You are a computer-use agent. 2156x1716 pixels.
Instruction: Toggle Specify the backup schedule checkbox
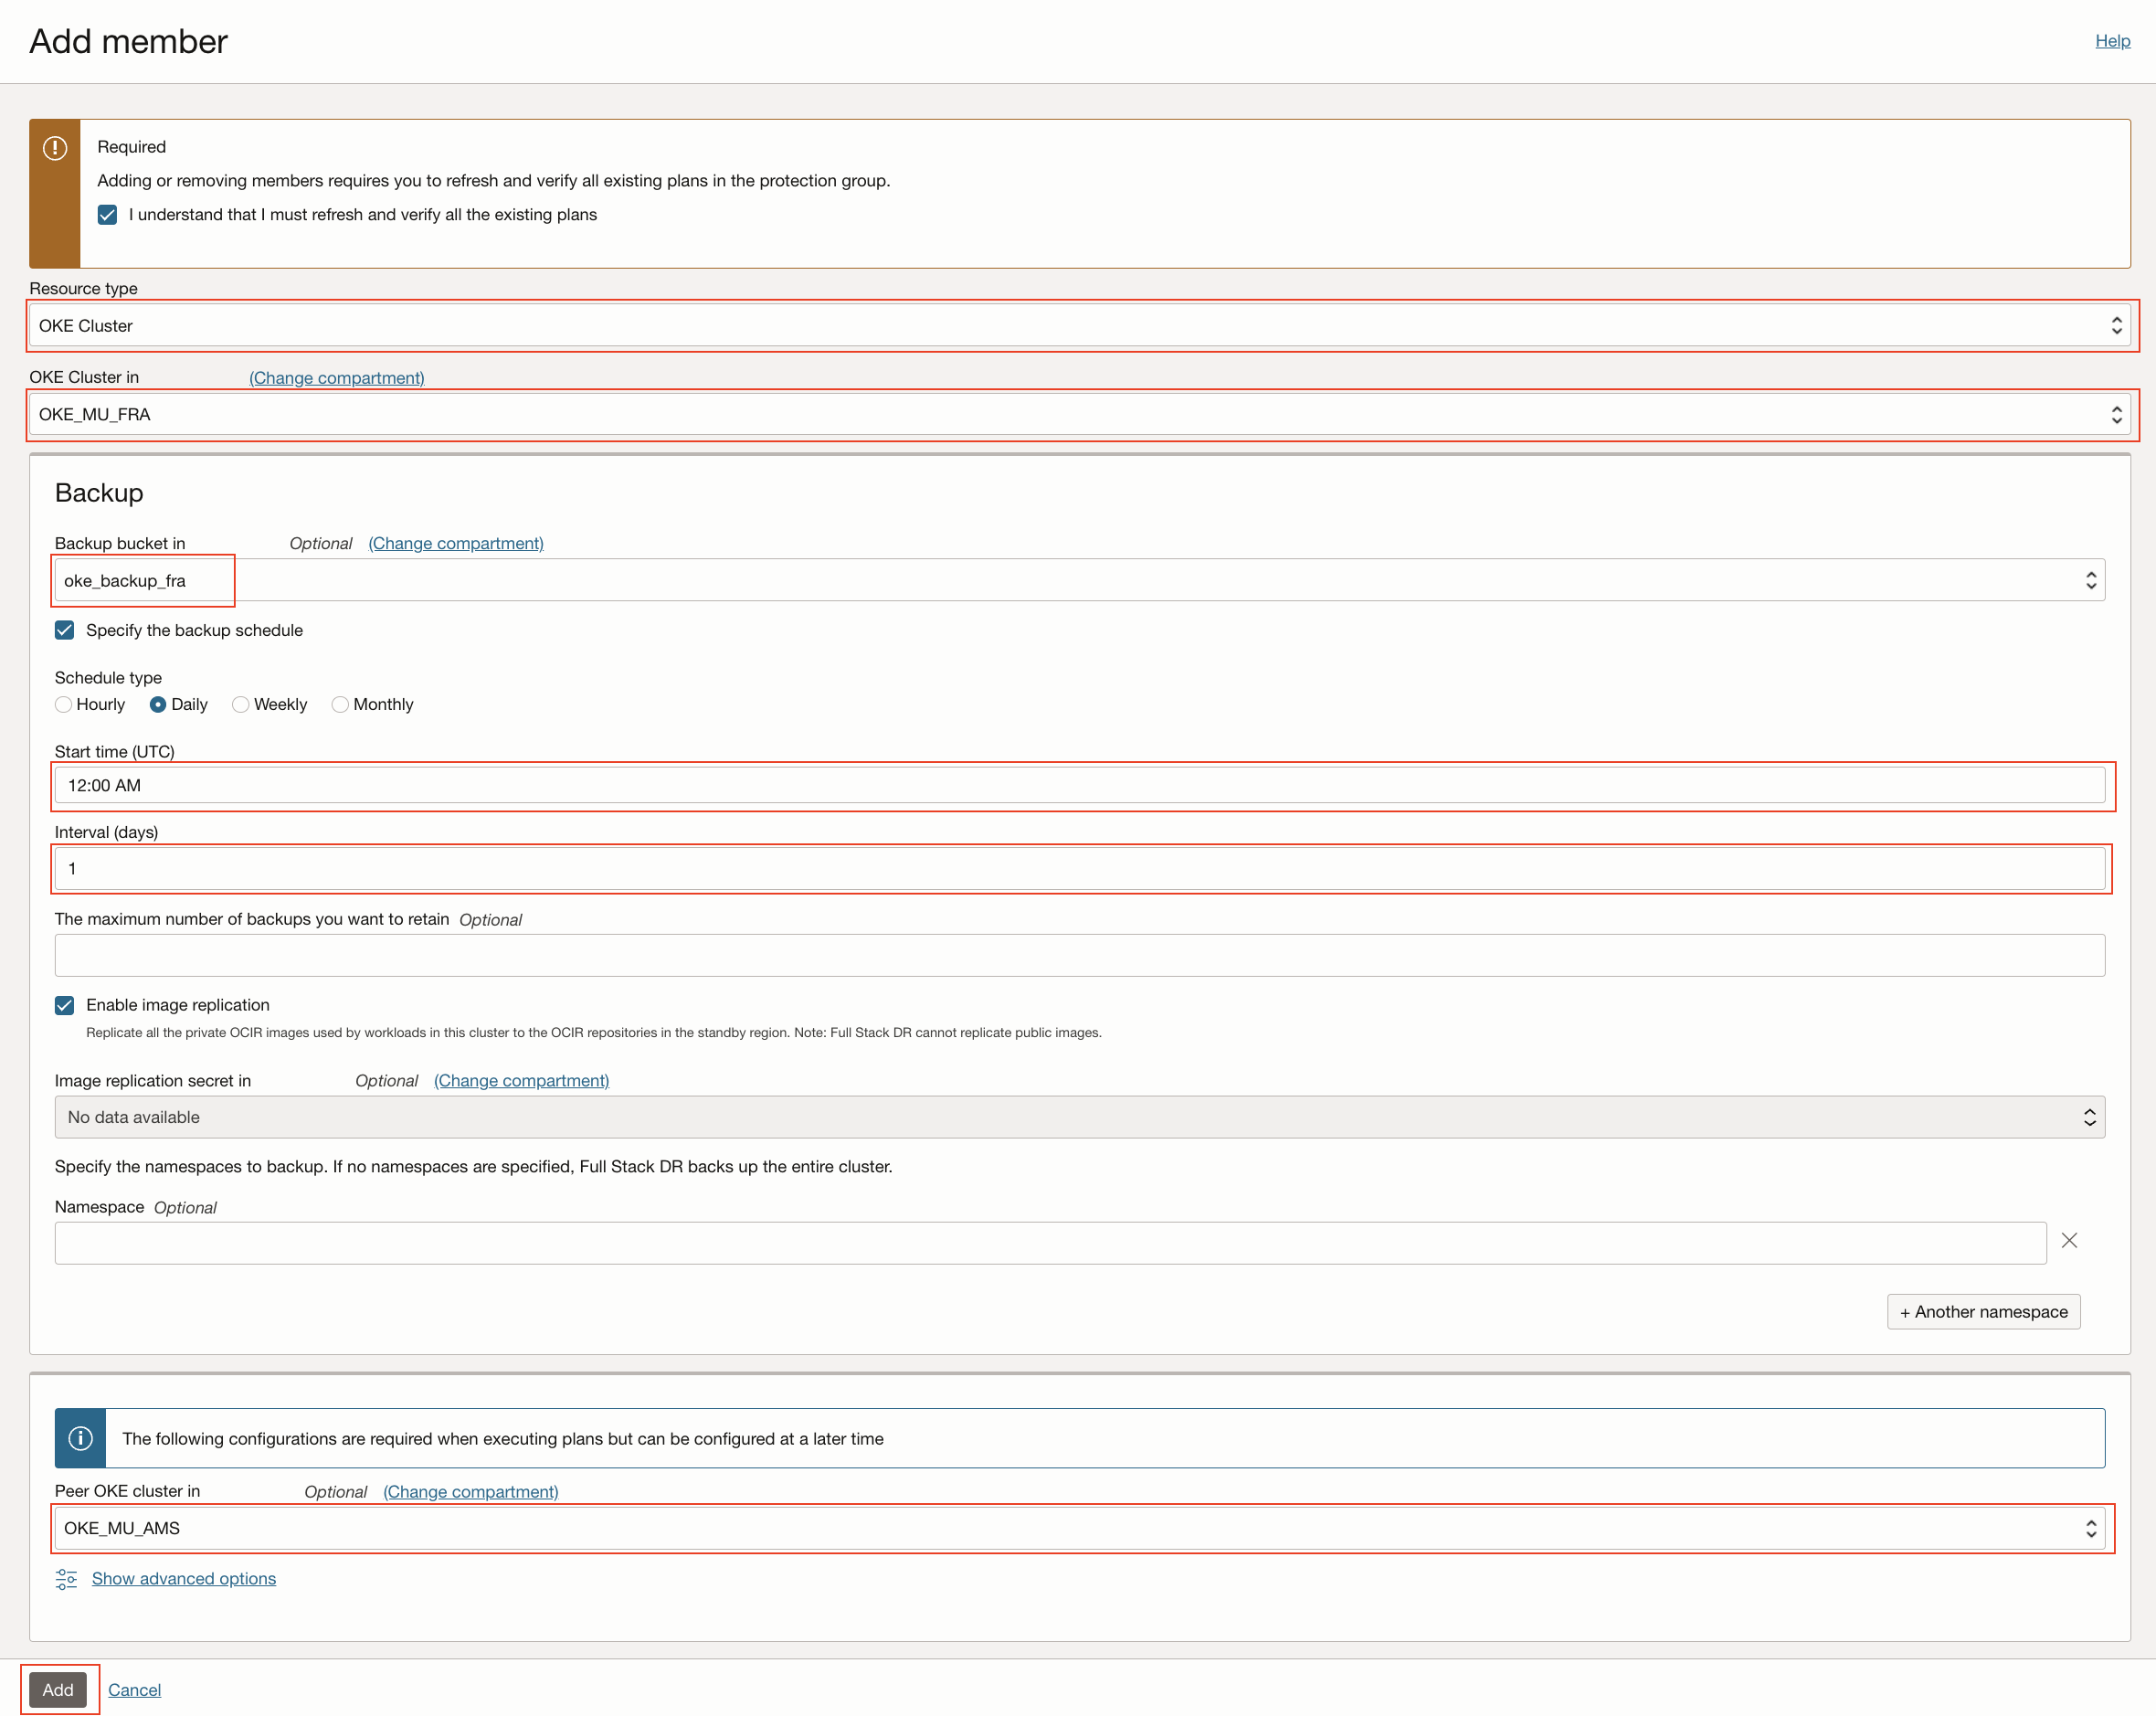[x=65, y=630]
